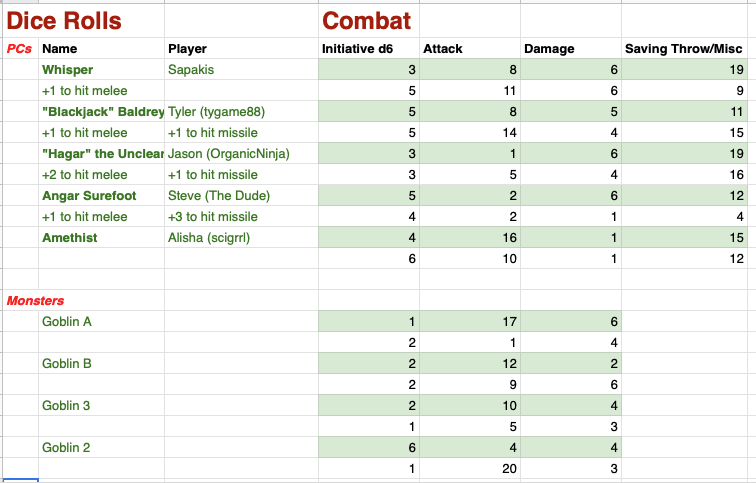Click the "Amethist" character cell
Image resolution: width=756 pixels, height=483 pixels.
coord(70,237)
